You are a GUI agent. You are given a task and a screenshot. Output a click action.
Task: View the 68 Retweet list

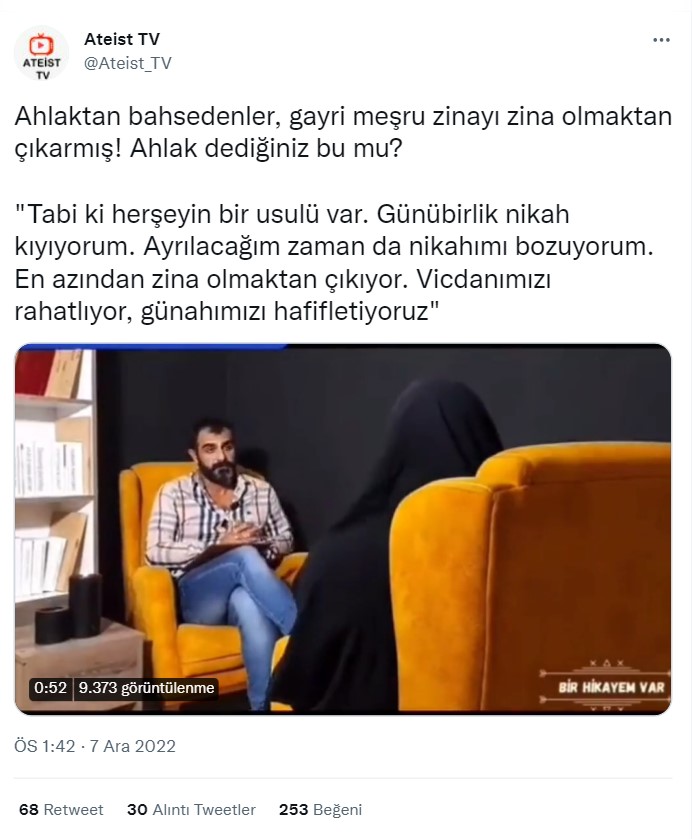coord(61,810)
